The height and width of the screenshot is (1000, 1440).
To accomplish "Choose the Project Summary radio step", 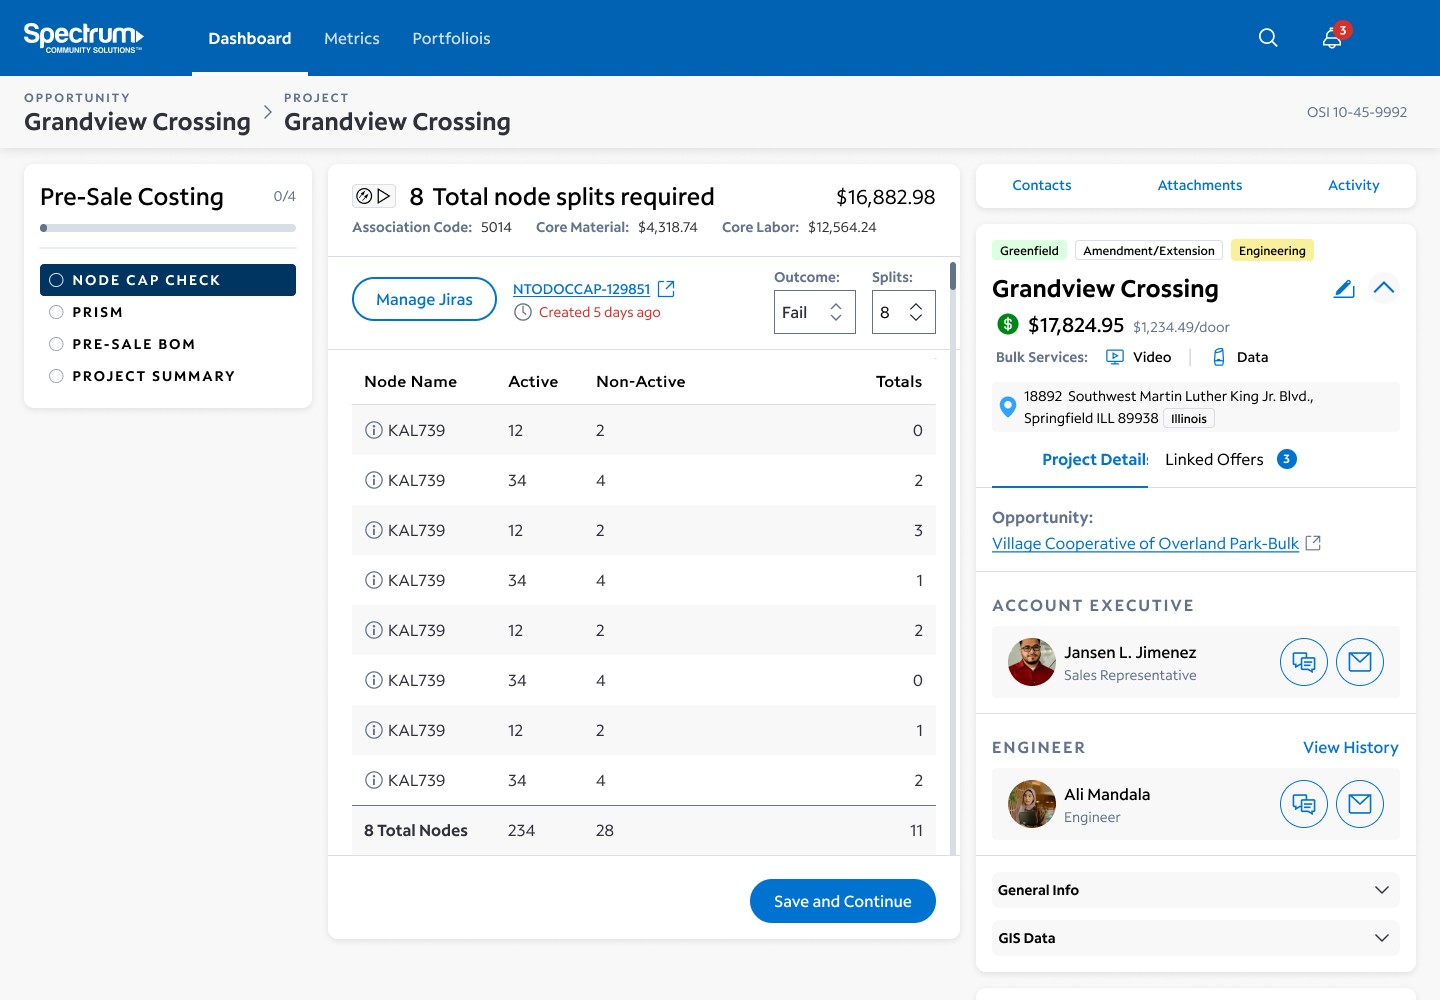I will [56, 376].
